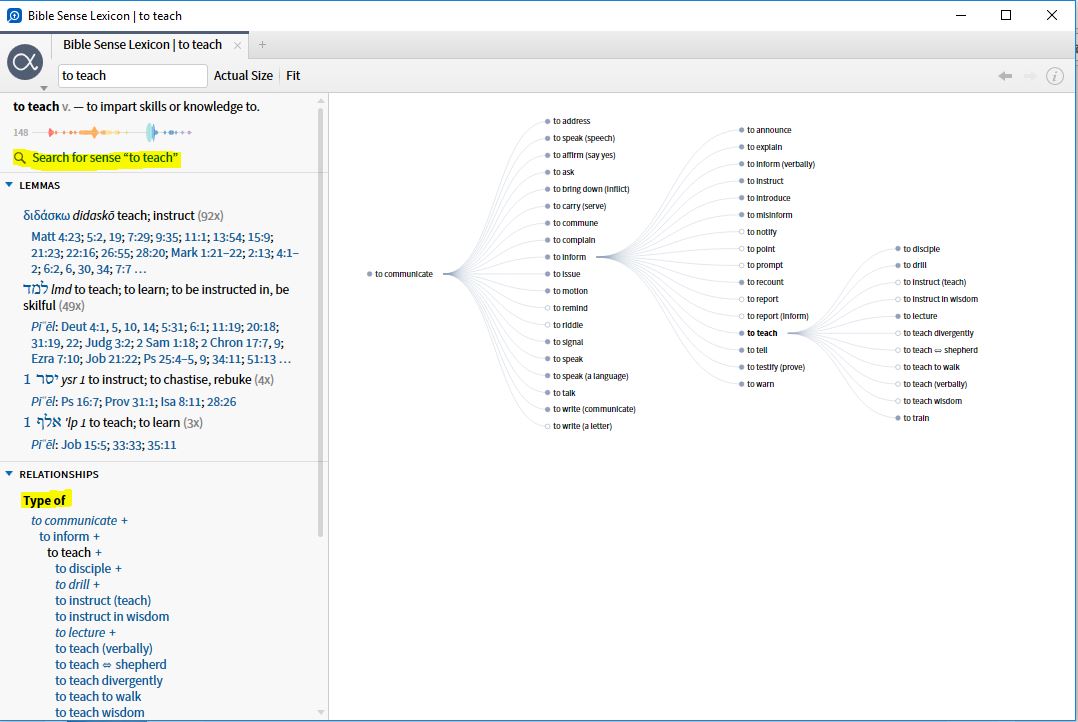Click the back navigation arrow
This screenshot has height=722, width=1078.
click(x=1005, y=76)
